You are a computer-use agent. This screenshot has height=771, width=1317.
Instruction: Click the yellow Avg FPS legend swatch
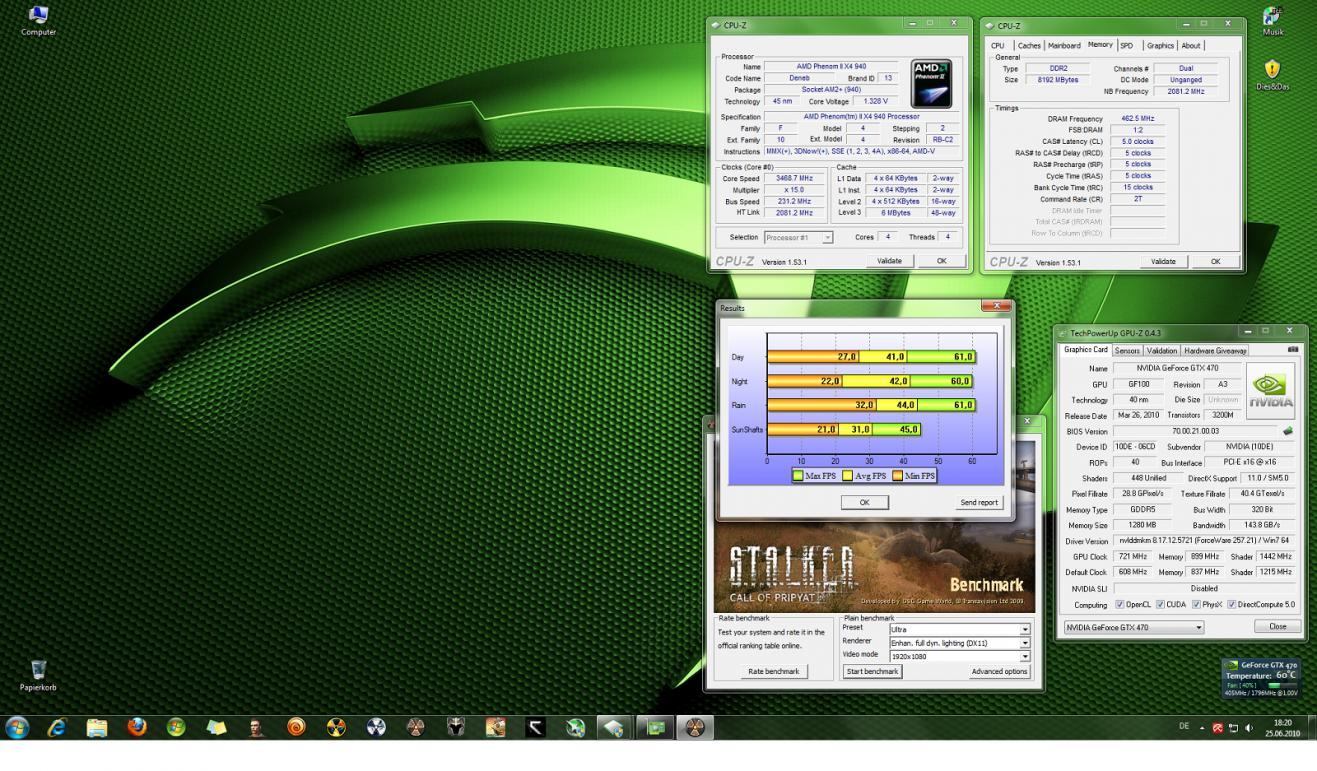(847, 476)
